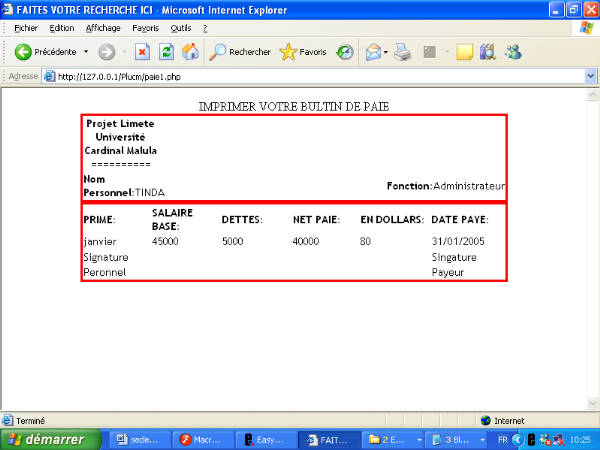600x450 pixels.
Task: Switch to the Easy... taskbar item
Action: tap(266, 440)
